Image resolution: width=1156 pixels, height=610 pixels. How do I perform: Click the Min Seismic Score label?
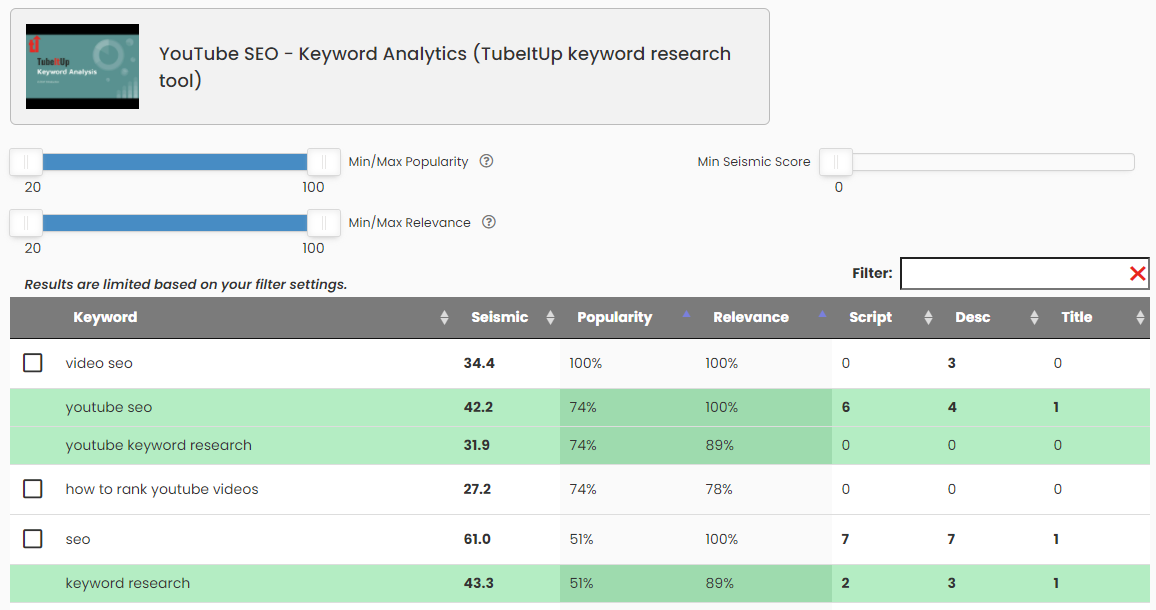pos(753,162)
